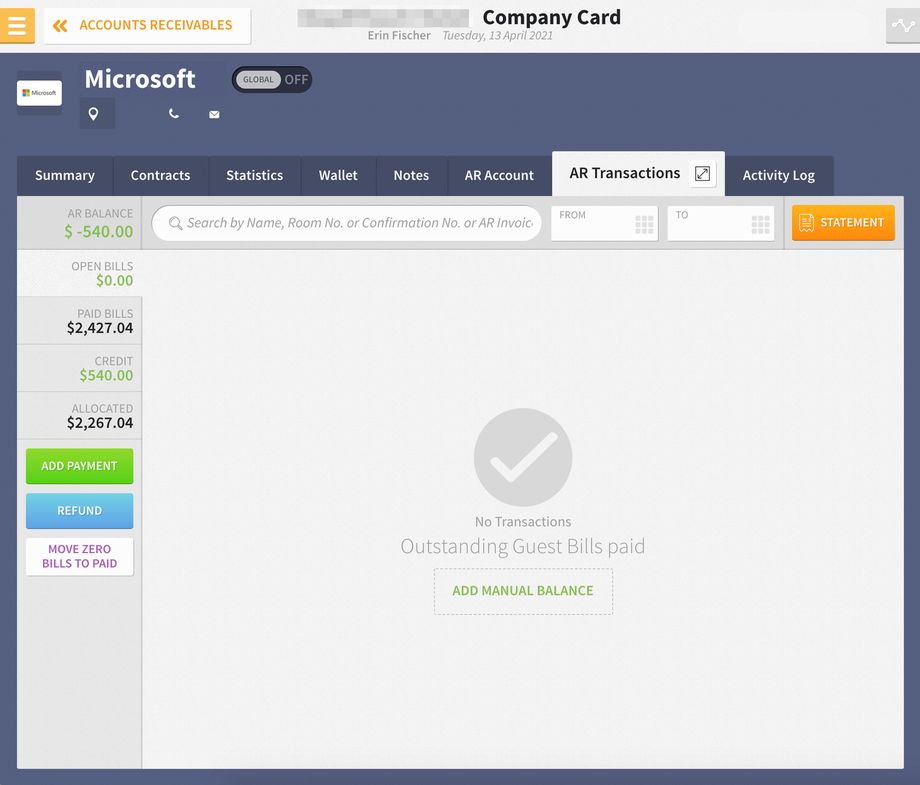Click the Company Card title
This screenshot has height=785, width=920.
(x=551, y=18)
